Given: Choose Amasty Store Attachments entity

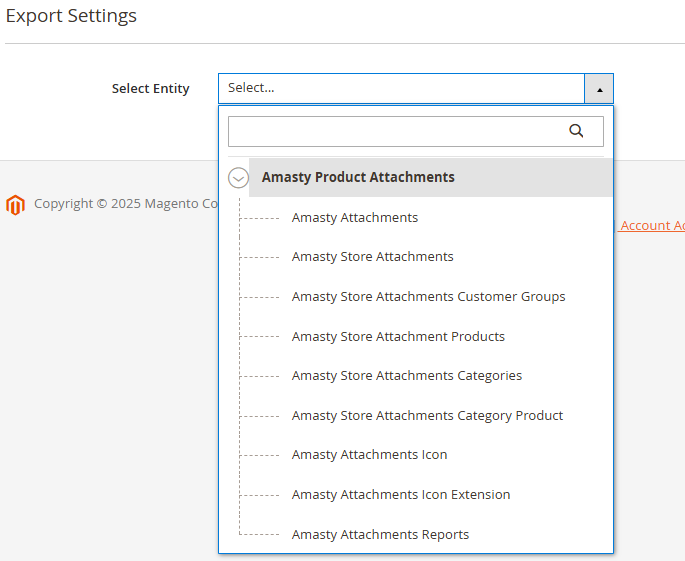Looking at the screenshot, I should 372,256.
